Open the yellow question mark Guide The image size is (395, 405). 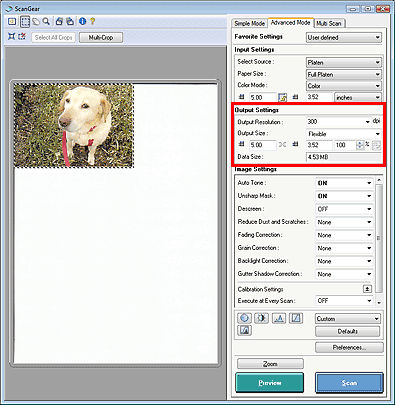[93, 22]
